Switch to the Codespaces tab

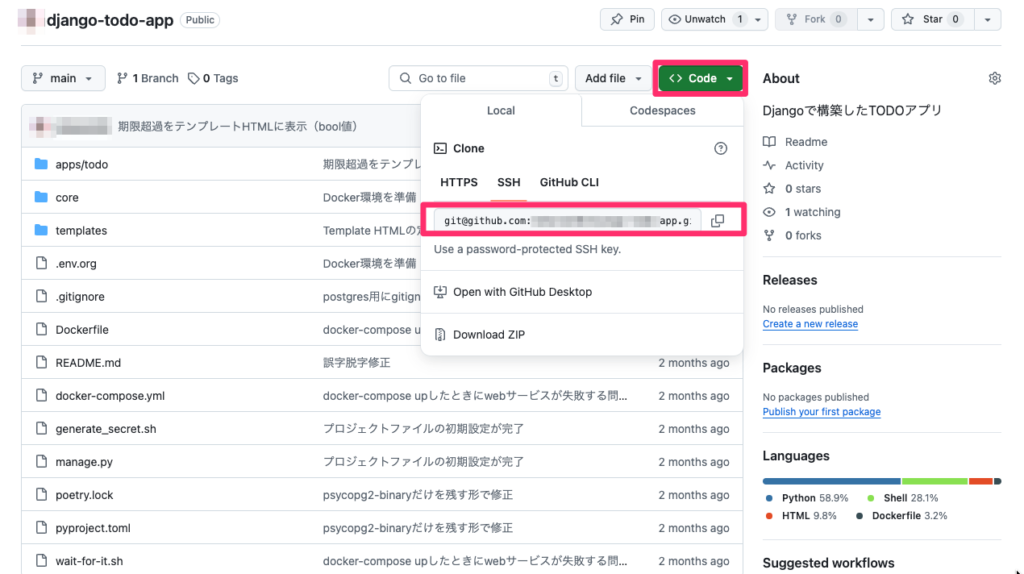[662, 111]
